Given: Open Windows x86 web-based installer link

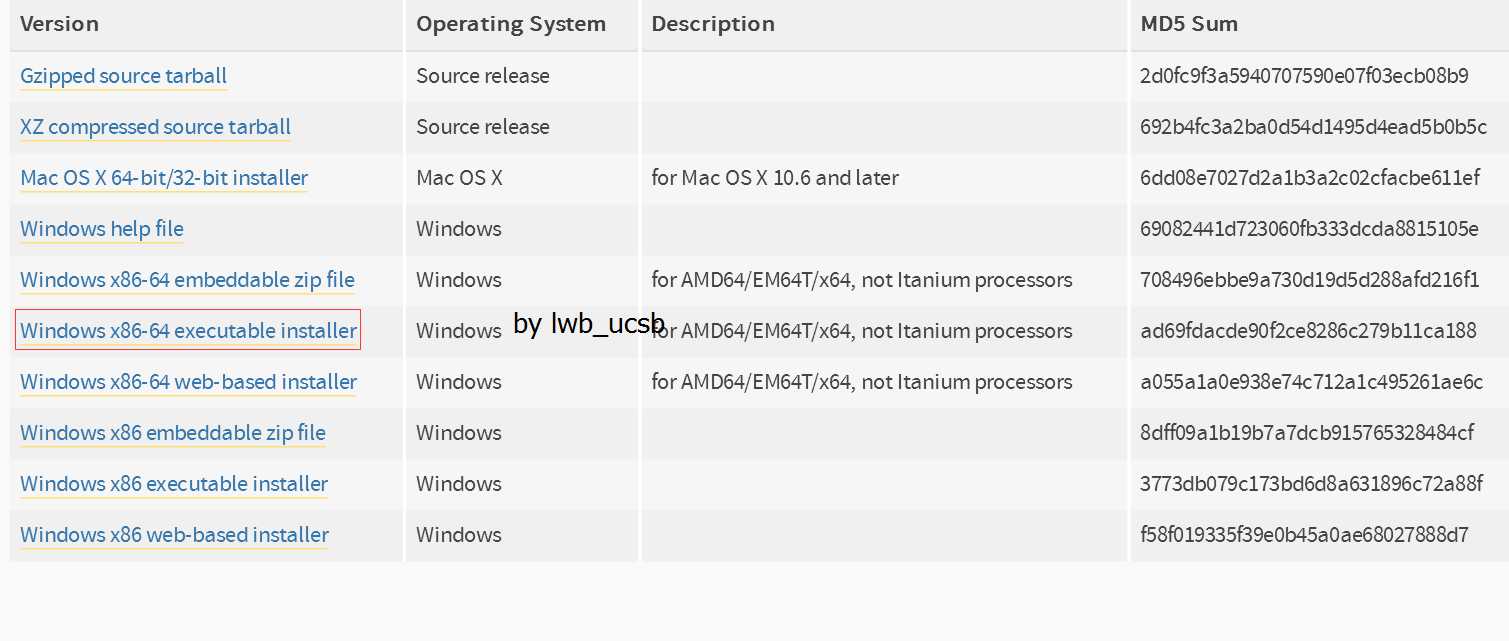Looking at the screenshot, I should [174, 535].
